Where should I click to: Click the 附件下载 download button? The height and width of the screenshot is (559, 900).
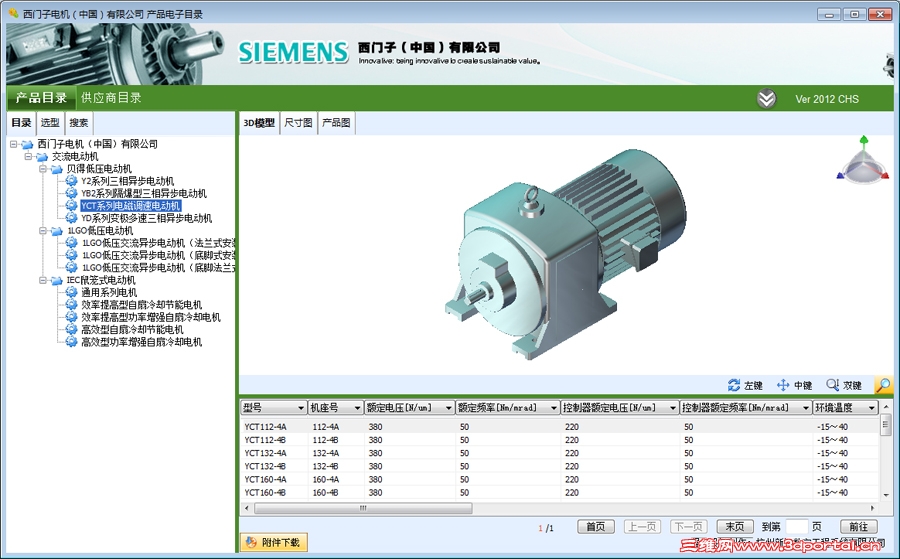(x=274, y=542)
